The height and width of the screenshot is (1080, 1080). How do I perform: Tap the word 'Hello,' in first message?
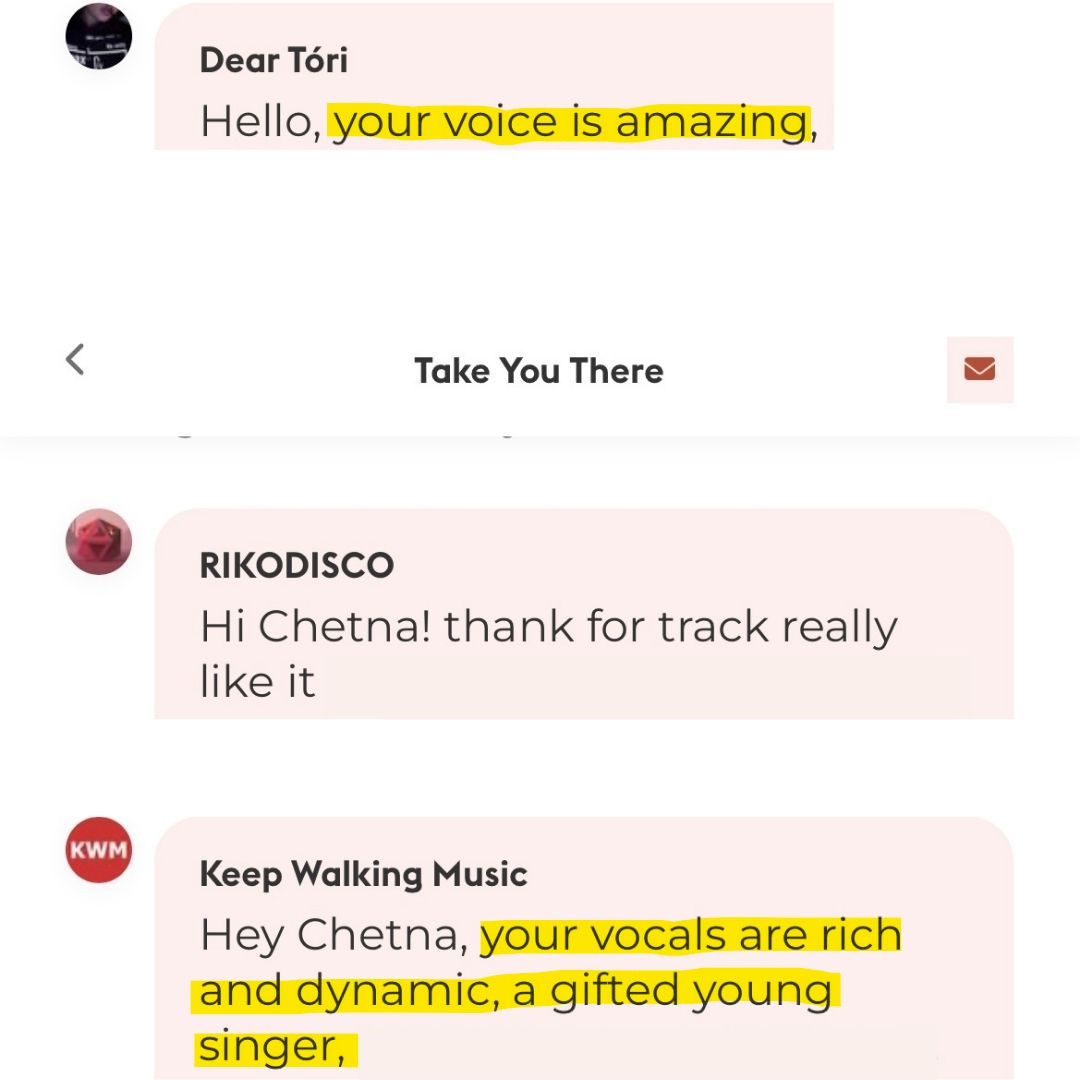coord(260,123)
